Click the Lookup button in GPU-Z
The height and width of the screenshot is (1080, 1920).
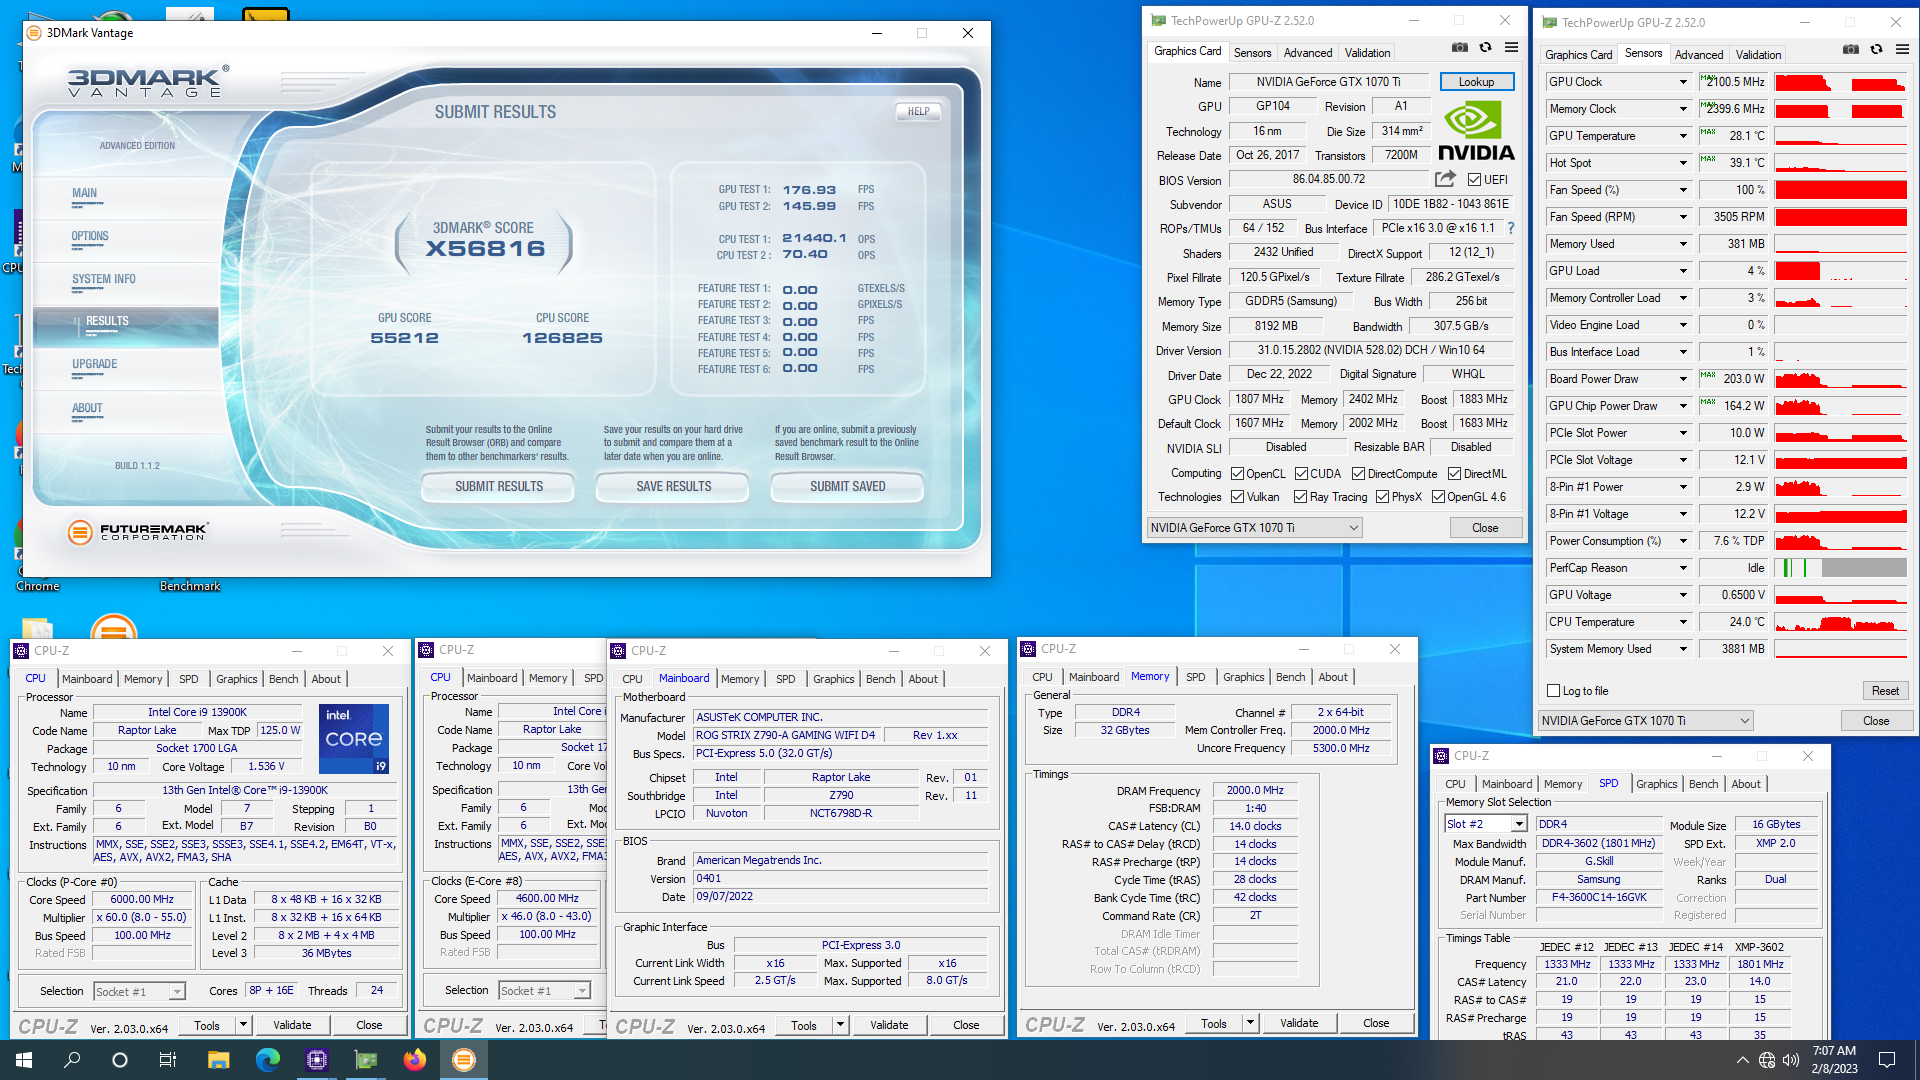pos(1476,82)
